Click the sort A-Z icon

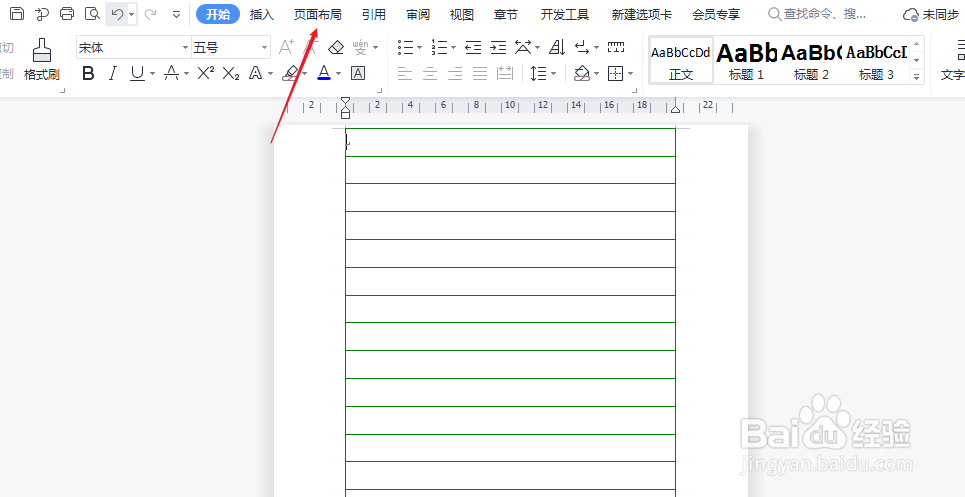coord(557,47)
